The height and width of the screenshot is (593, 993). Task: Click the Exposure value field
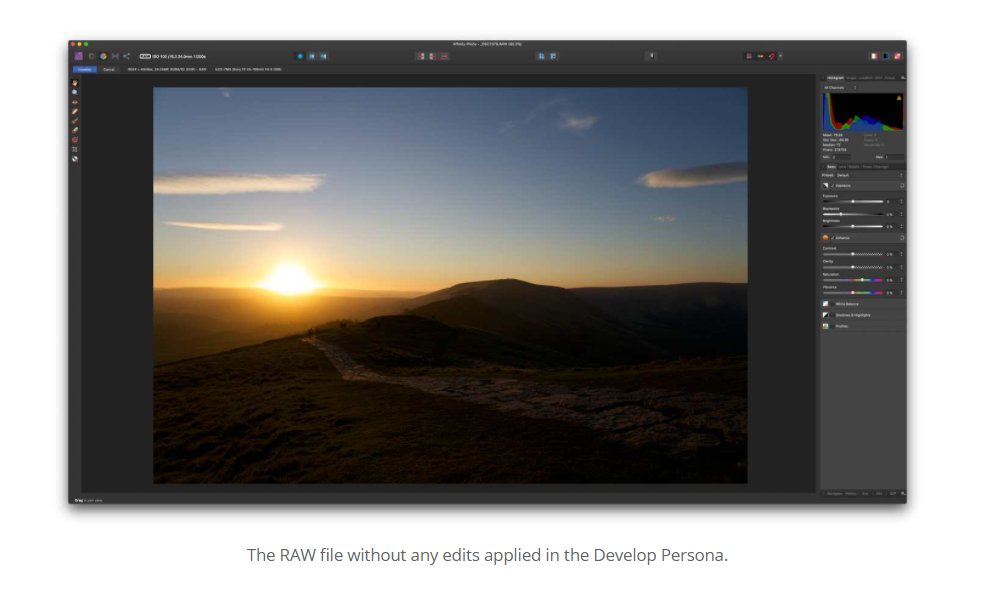[x=890, y=201]
